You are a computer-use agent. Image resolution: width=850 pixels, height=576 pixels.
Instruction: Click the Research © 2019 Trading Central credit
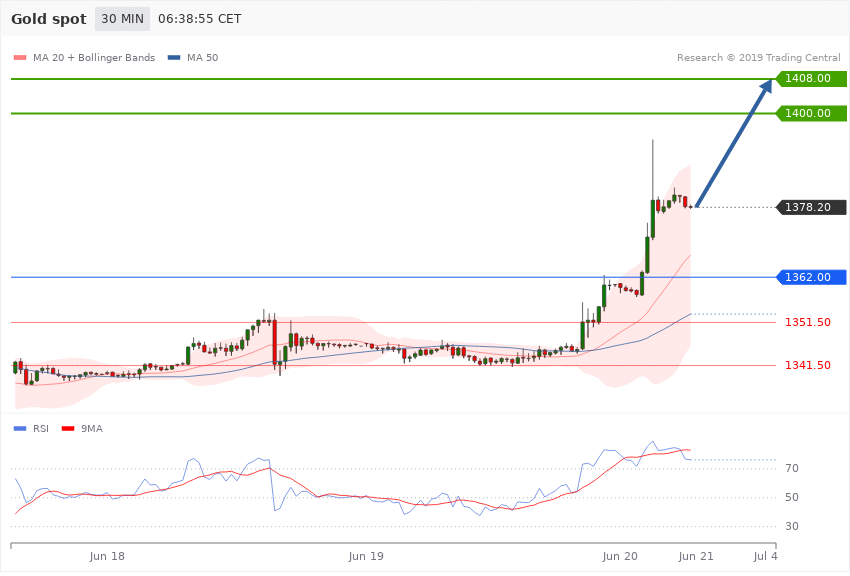point(758,57)
